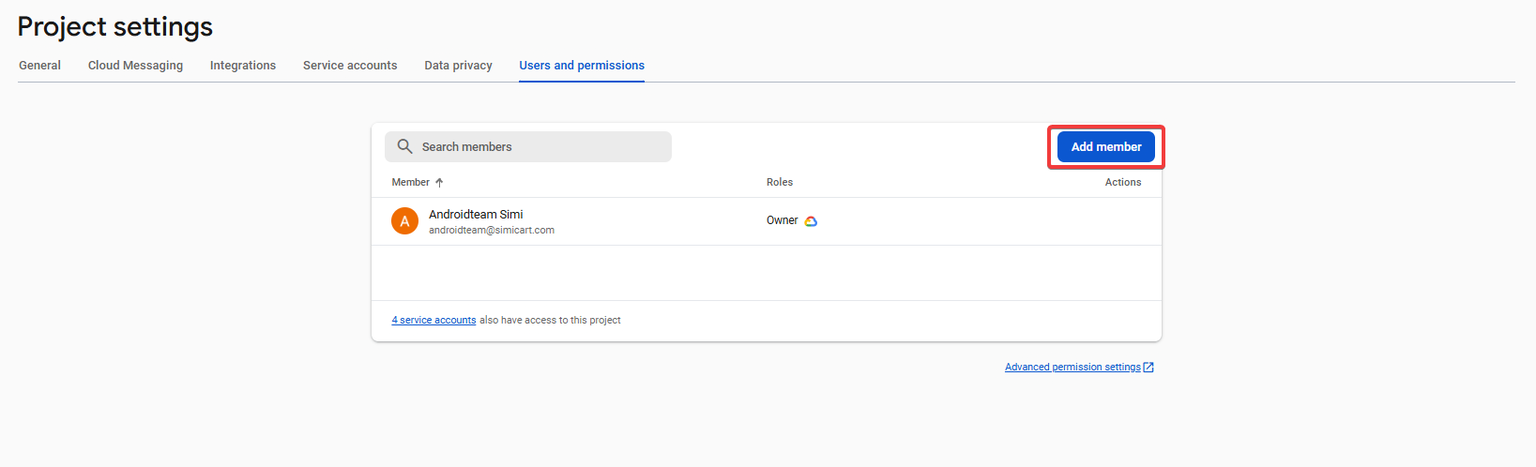
Task: Select the Data privacy tab
Action: 458,65
